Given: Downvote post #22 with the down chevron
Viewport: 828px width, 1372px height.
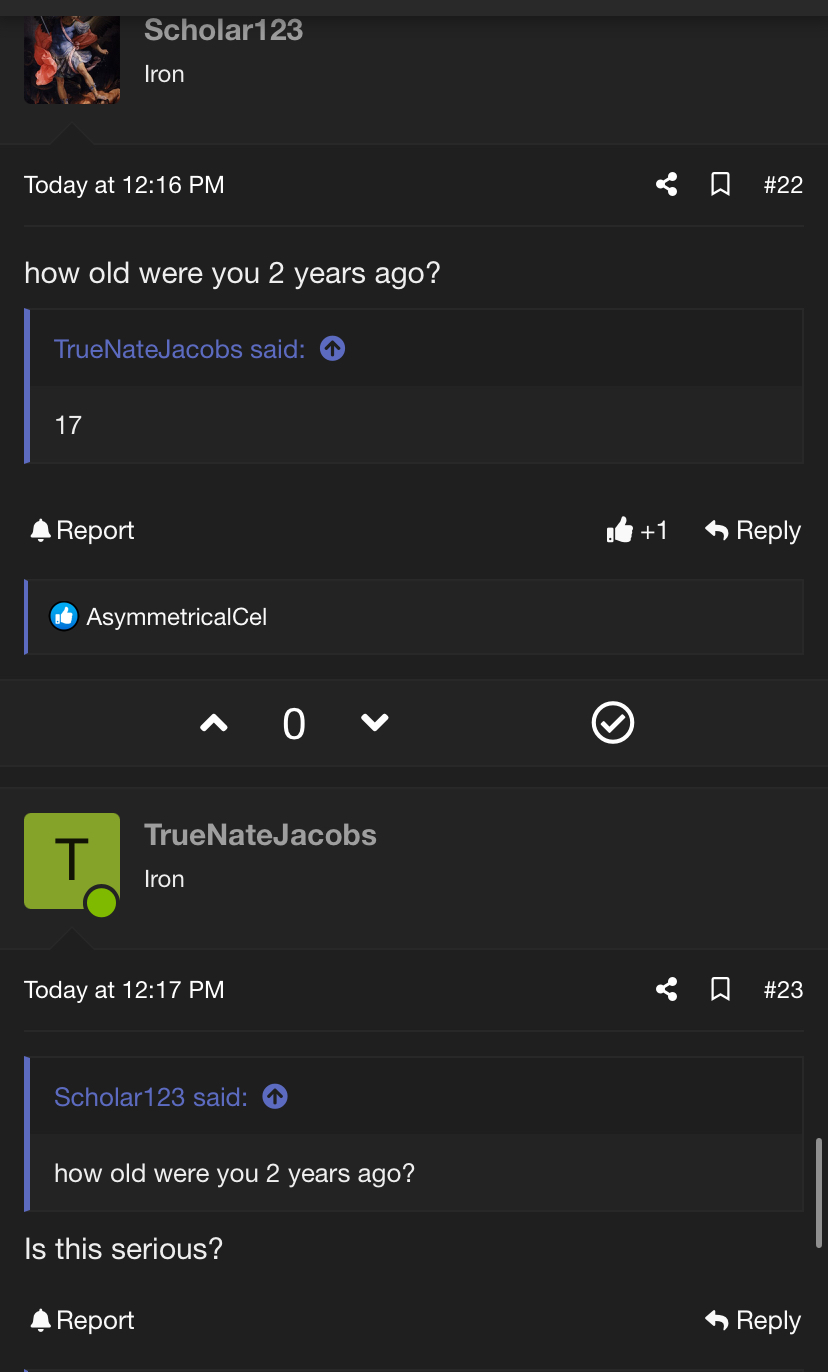Looking at the screenshot, I should click(375, 723).
